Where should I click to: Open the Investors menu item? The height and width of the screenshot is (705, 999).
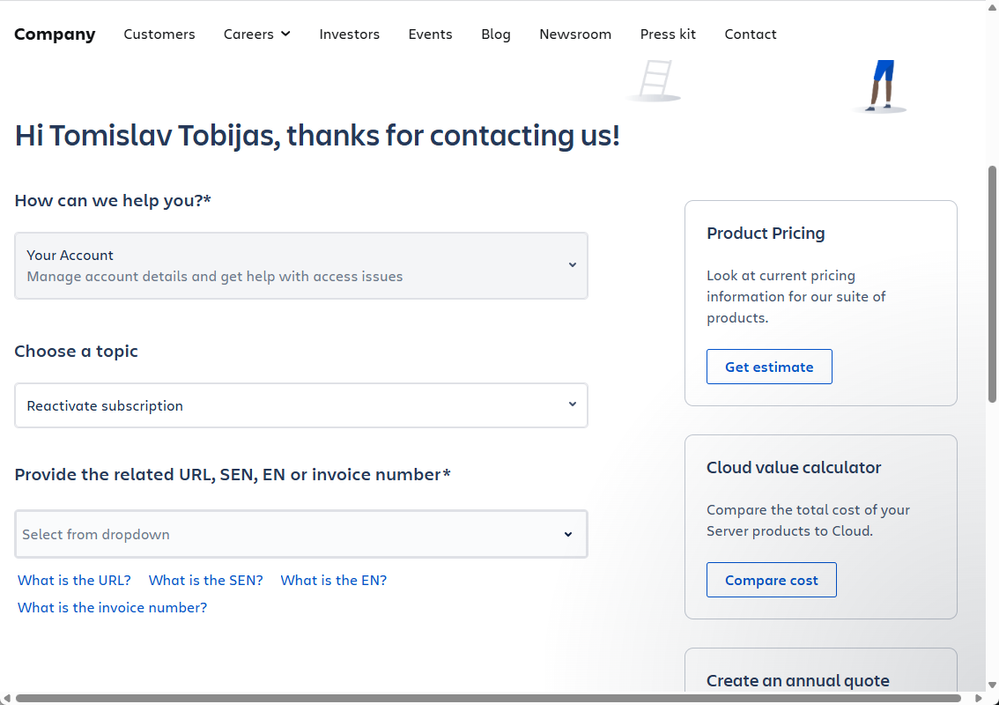click(349, 34)
